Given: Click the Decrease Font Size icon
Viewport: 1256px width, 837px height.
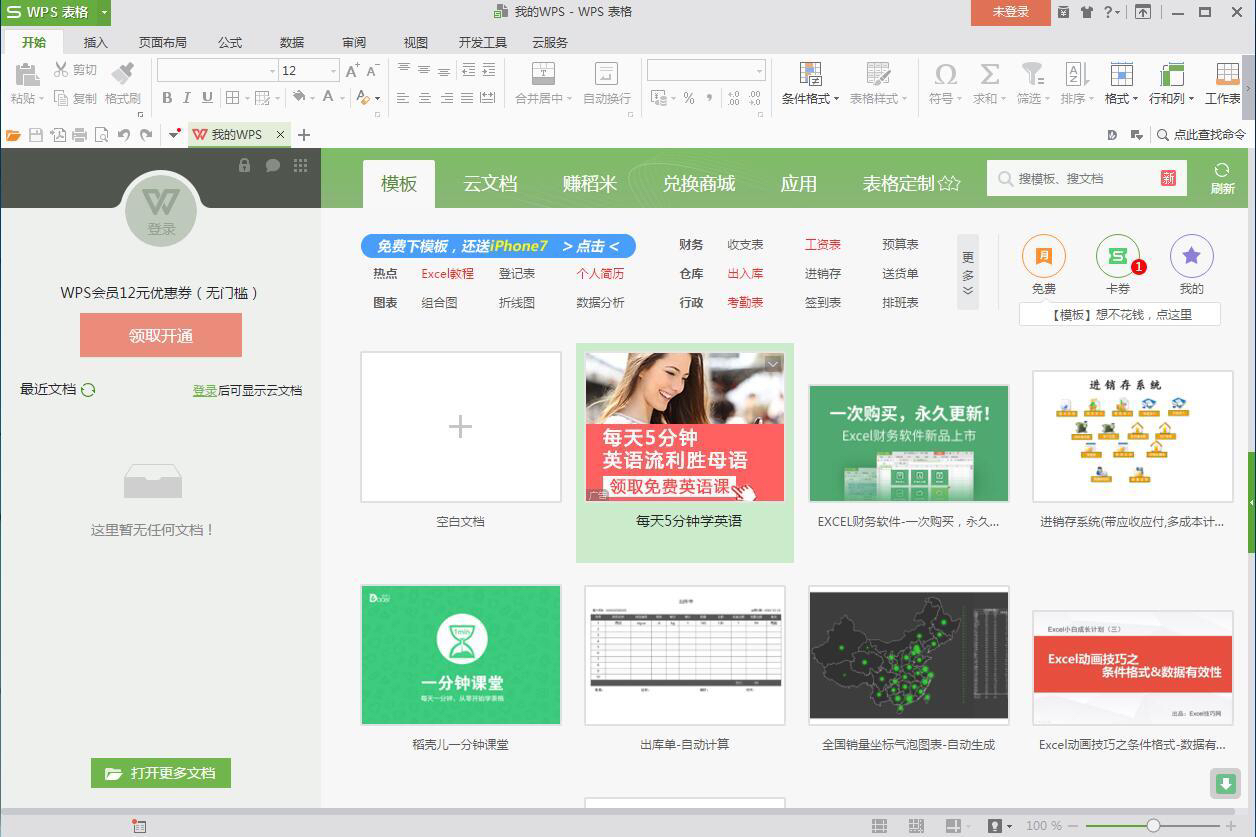Looking at the screenshot, I should coord(372,70).
